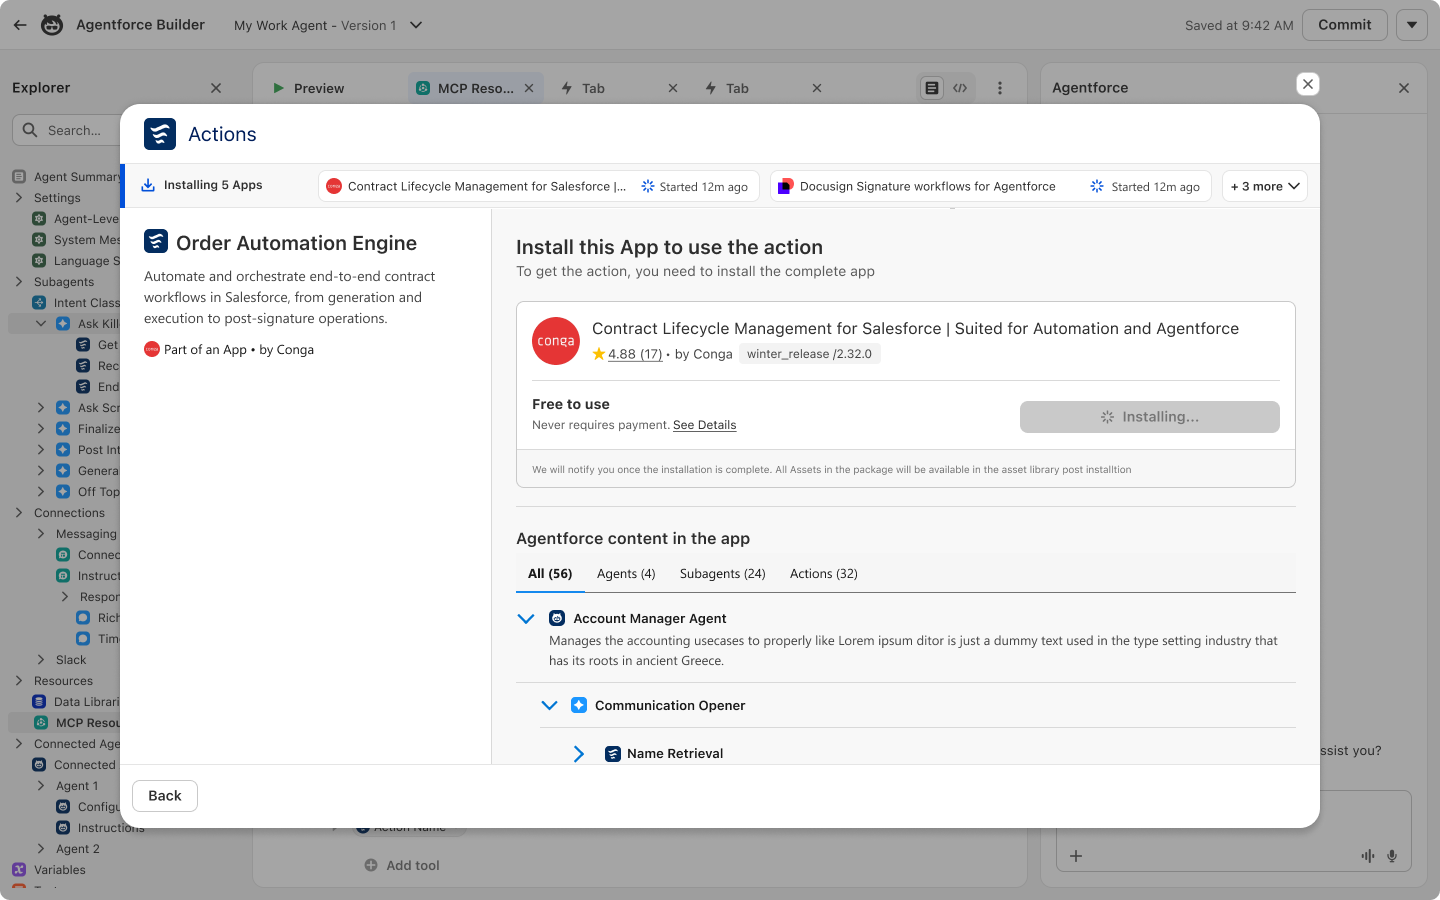Open the Docusign Signature workflows install chip

pyautogui.click(x=991, y=186)
